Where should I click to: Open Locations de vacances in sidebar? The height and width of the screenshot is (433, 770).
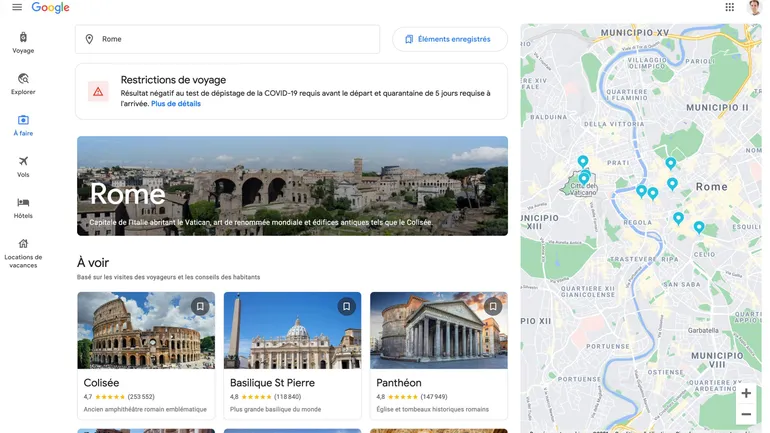pos(23,253)
